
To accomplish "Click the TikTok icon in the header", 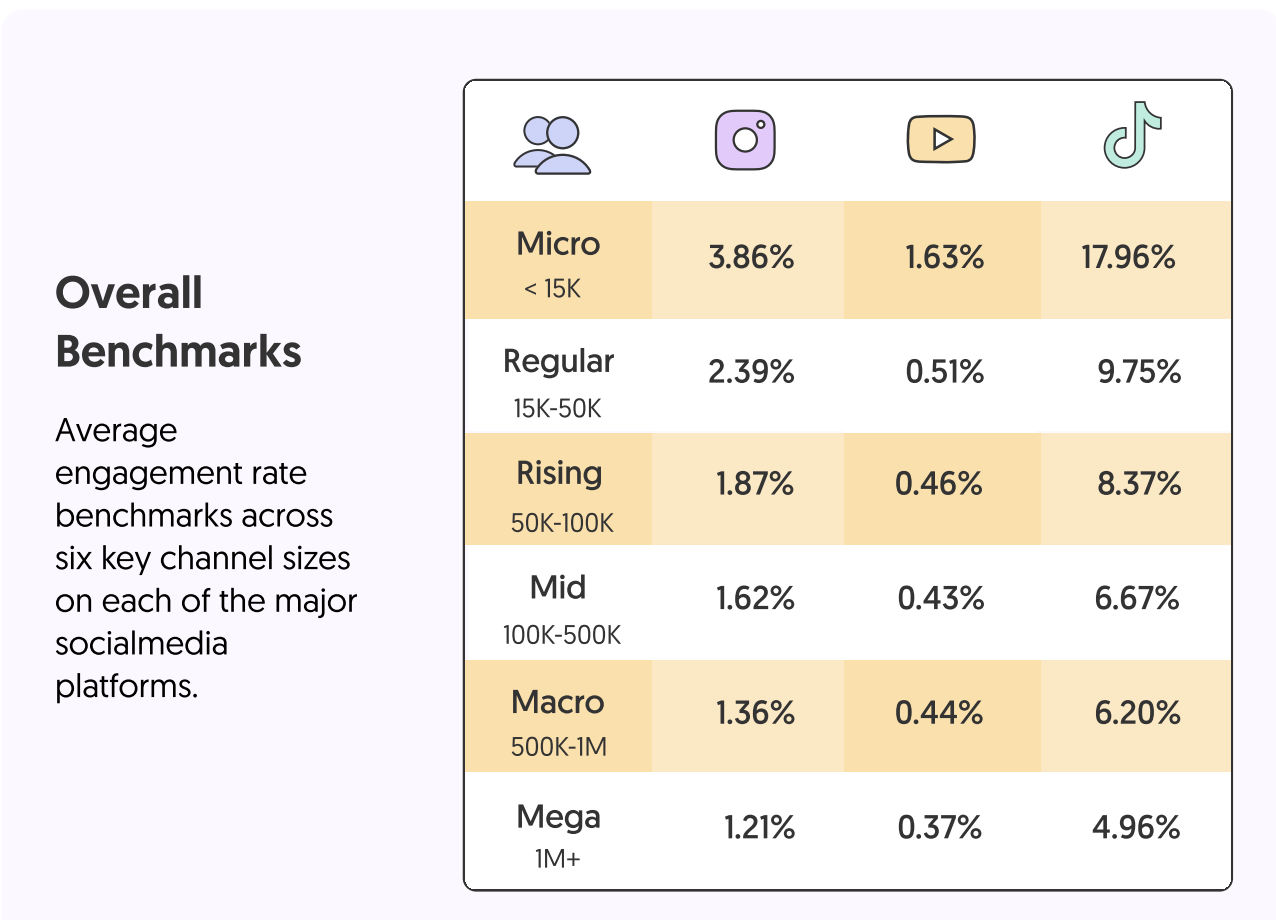I will [1133, 135].
